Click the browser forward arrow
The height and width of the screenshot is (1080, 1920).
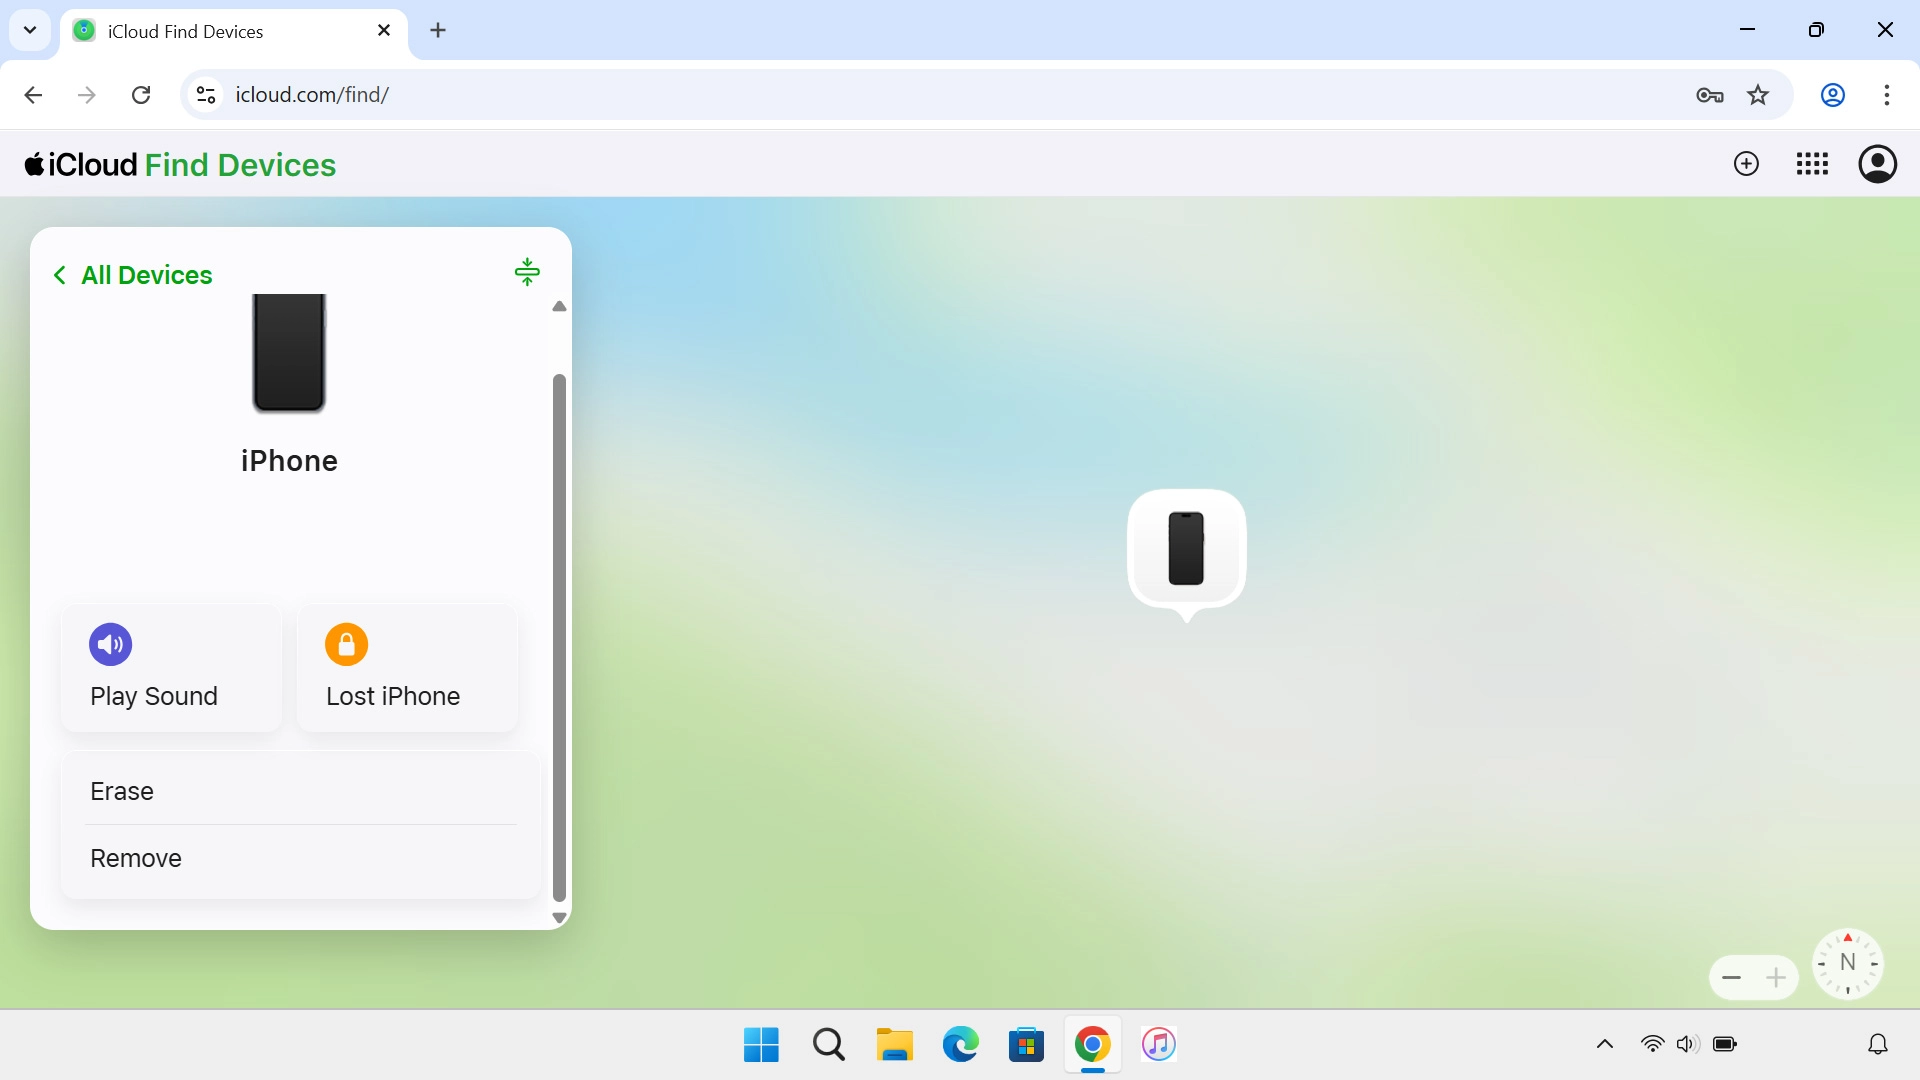point(87,95)
